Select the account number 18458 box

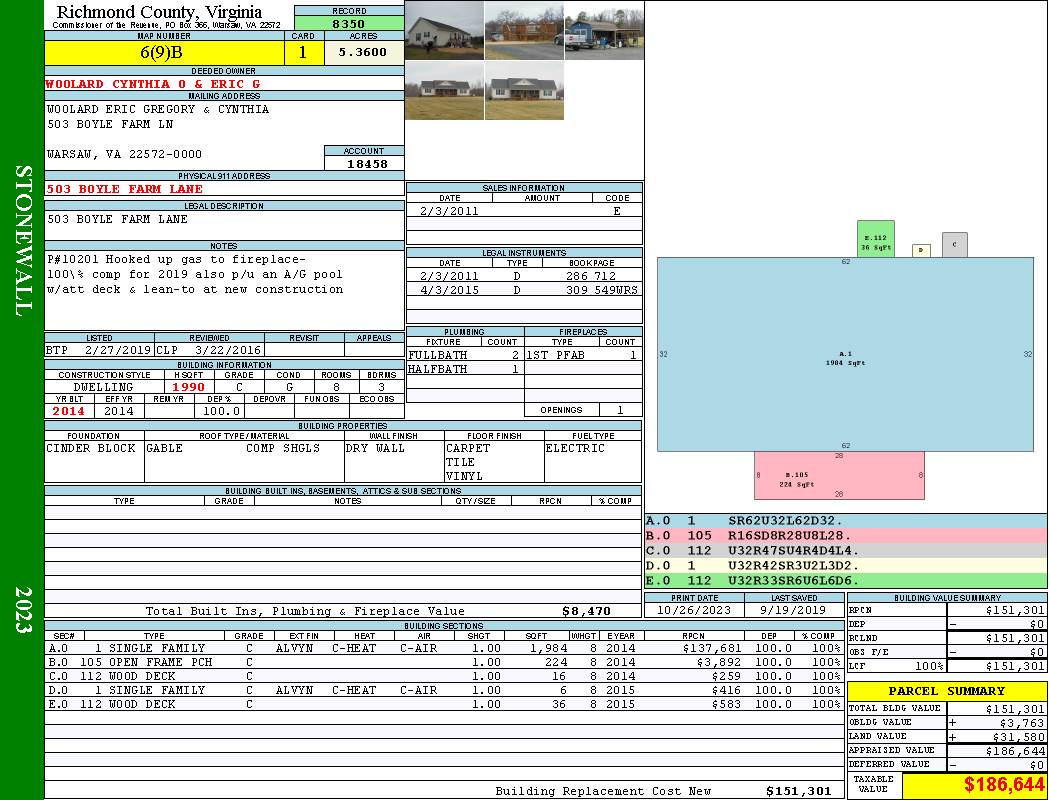point(364,163)
